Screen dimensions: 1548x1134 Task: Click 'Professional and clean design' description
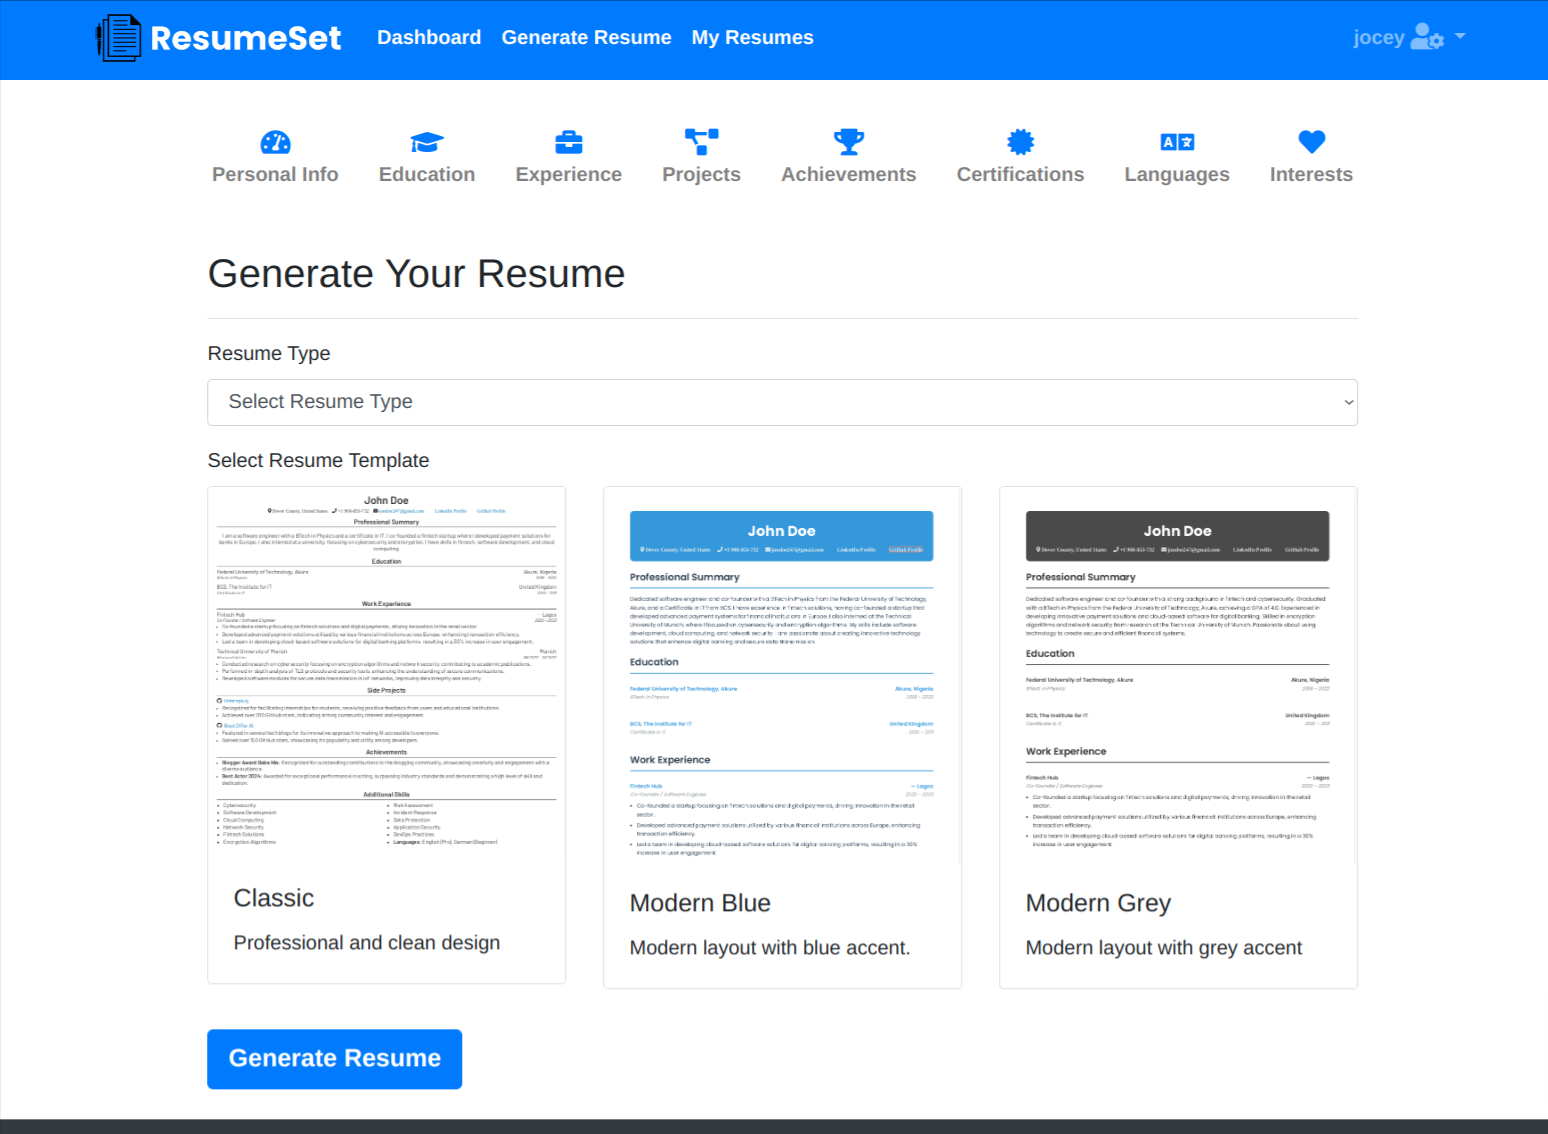pyautogui.click(x=367, y=943)
